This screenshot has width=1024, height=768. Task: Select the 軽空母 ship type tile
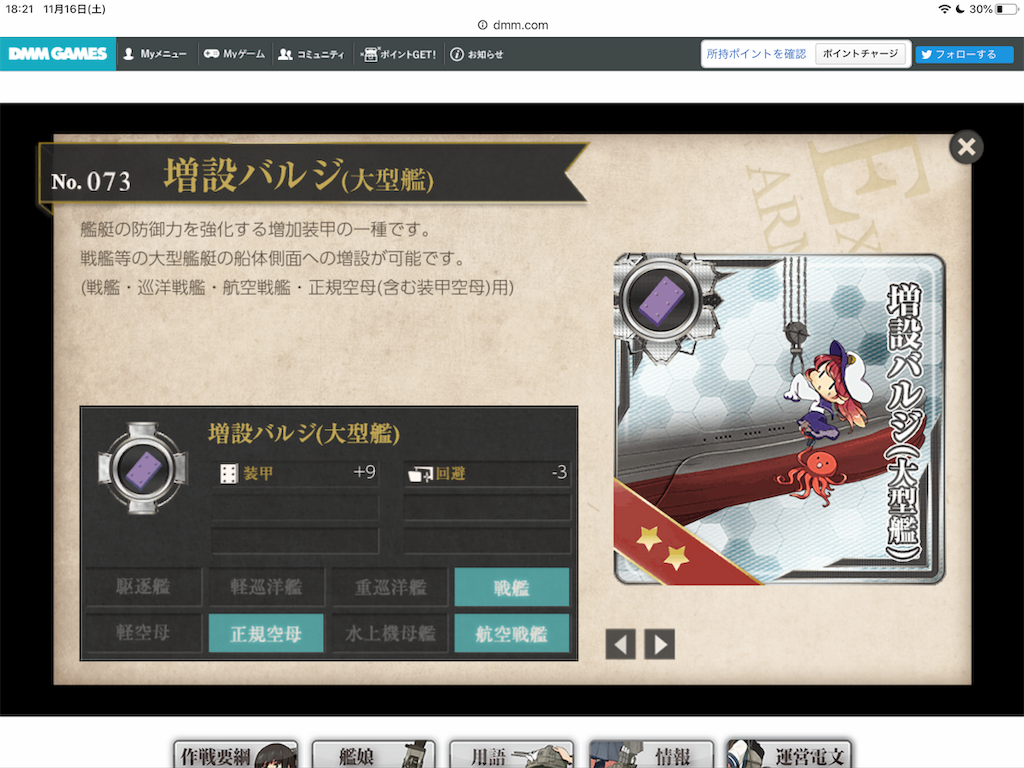(143, 633)
